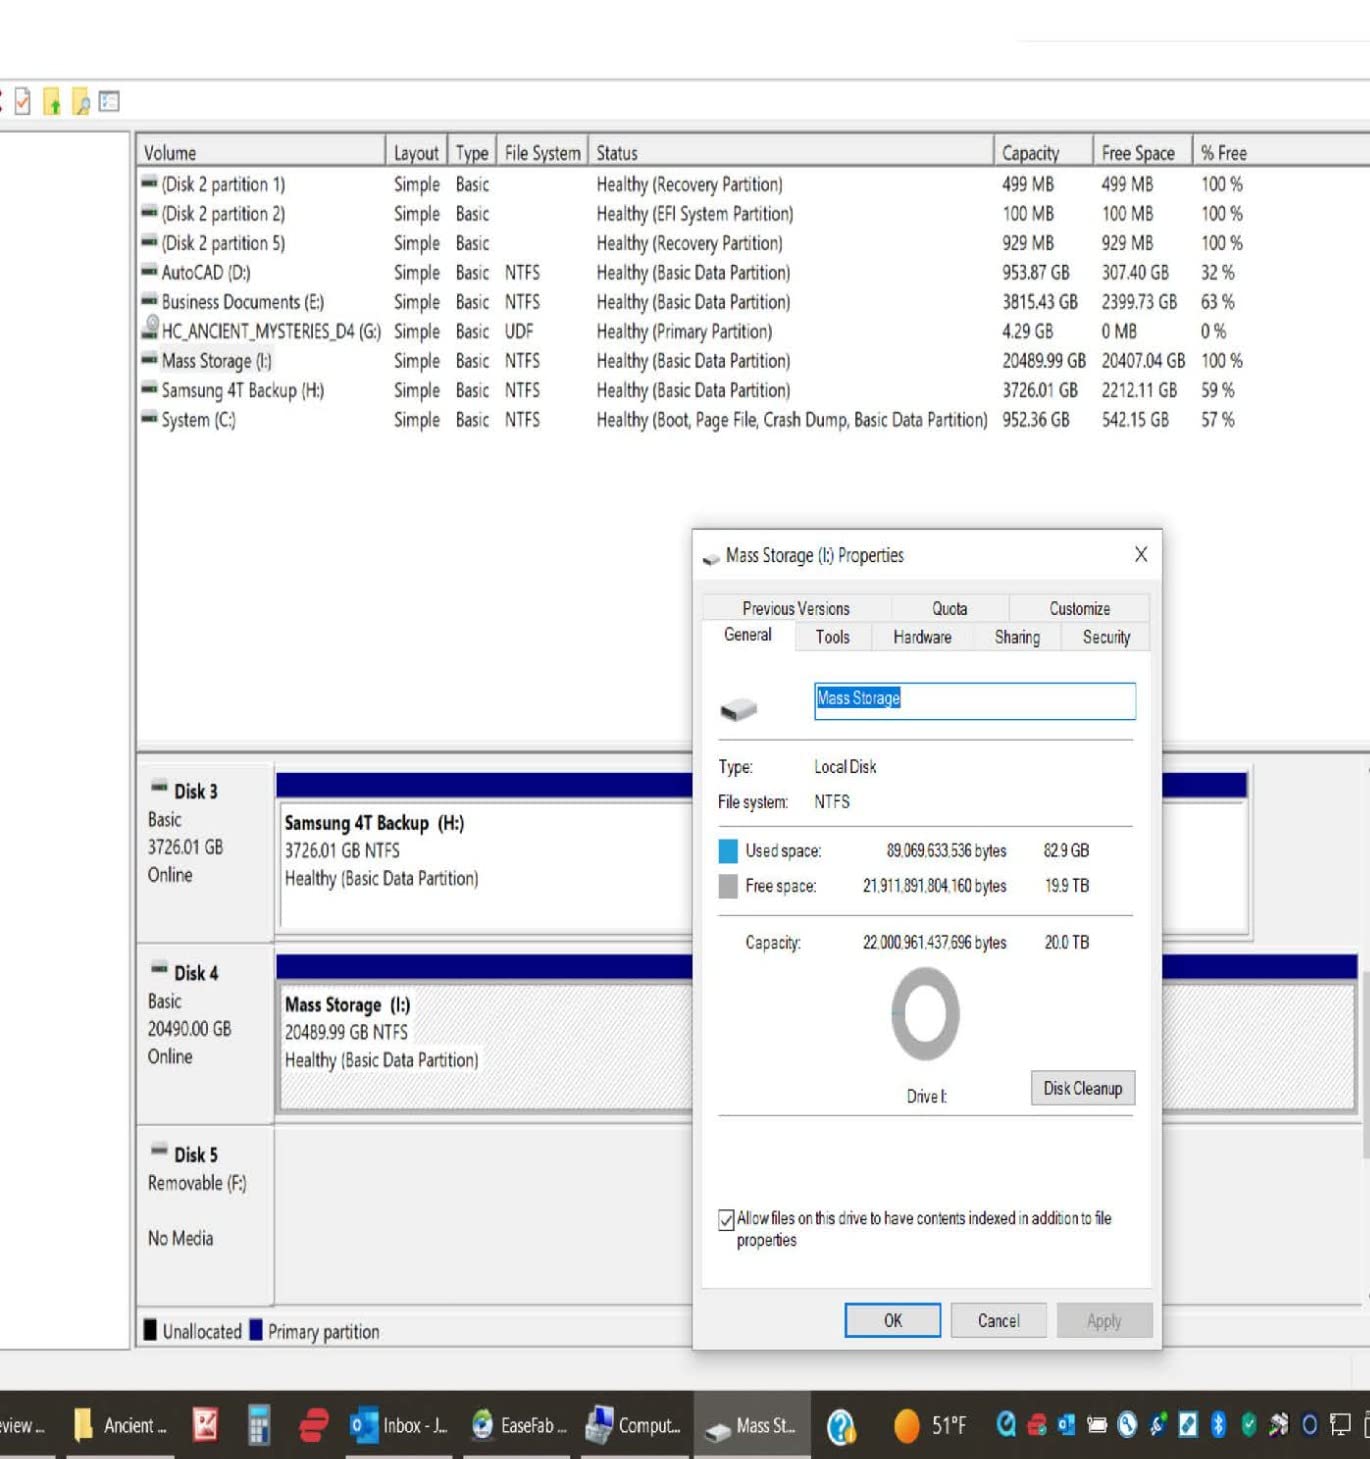This screenshot has width=1370, height=1459.
Task: Open the blue help question-mark taskbar icon
Action: 841,1426
